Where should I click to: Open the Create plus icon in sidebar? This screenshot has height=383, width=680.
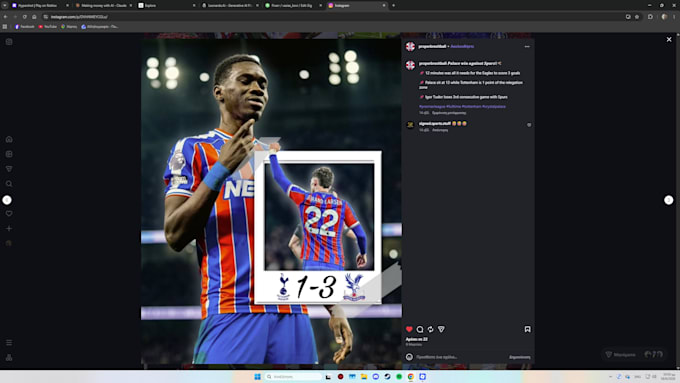click(x=9, y=228)
